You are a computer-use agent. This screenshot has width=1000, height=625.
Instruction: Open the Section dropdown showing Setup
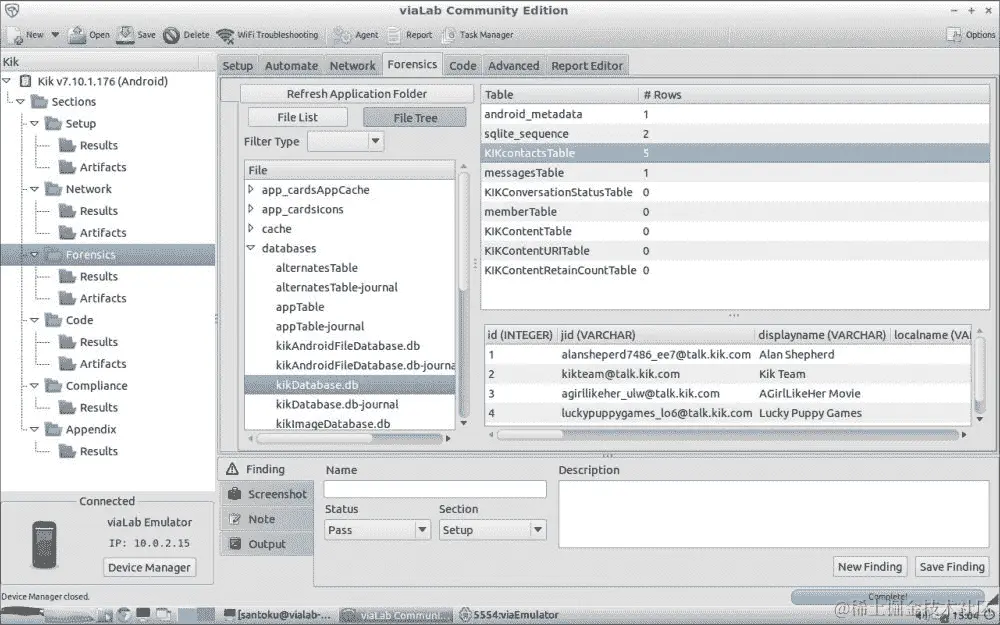coord(492,530)
